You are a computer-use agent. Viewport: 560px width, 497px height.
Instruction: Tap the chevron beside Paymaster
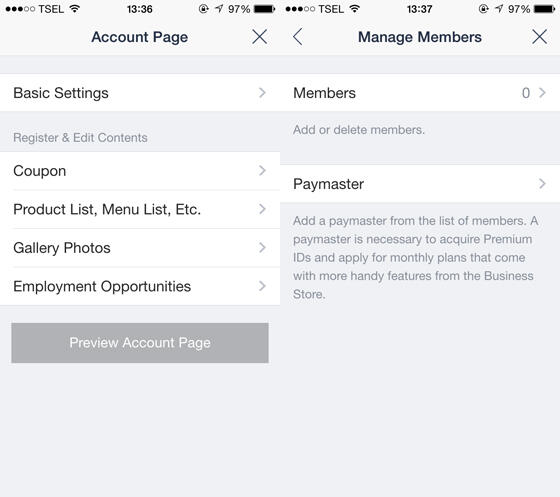pos(542,184)
